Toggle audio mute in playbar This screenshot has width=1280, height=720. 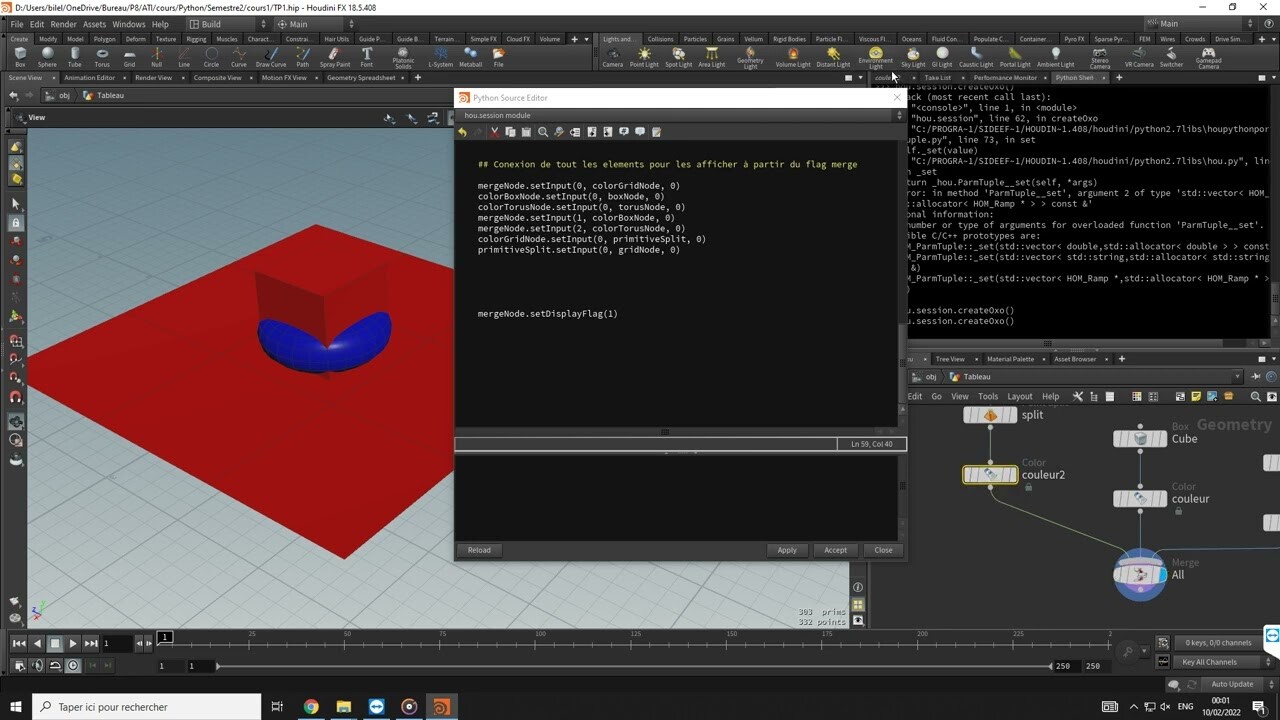[38, 666]
